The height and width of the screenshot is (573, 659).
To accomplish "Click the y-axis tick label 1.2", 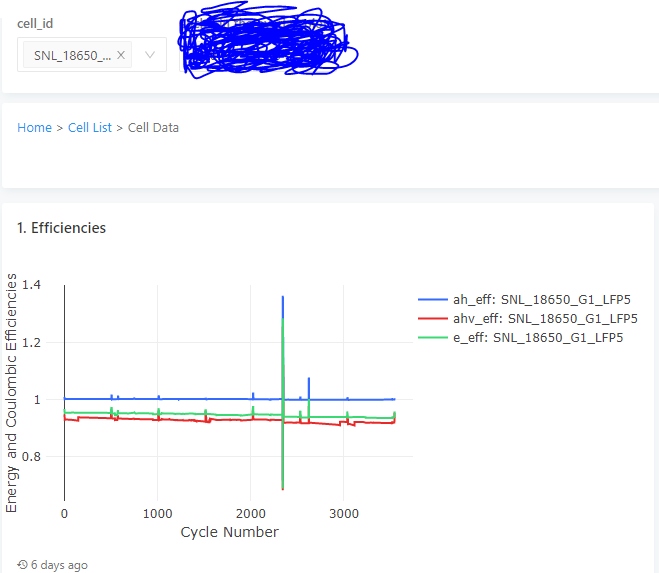I will pos(32,343).
